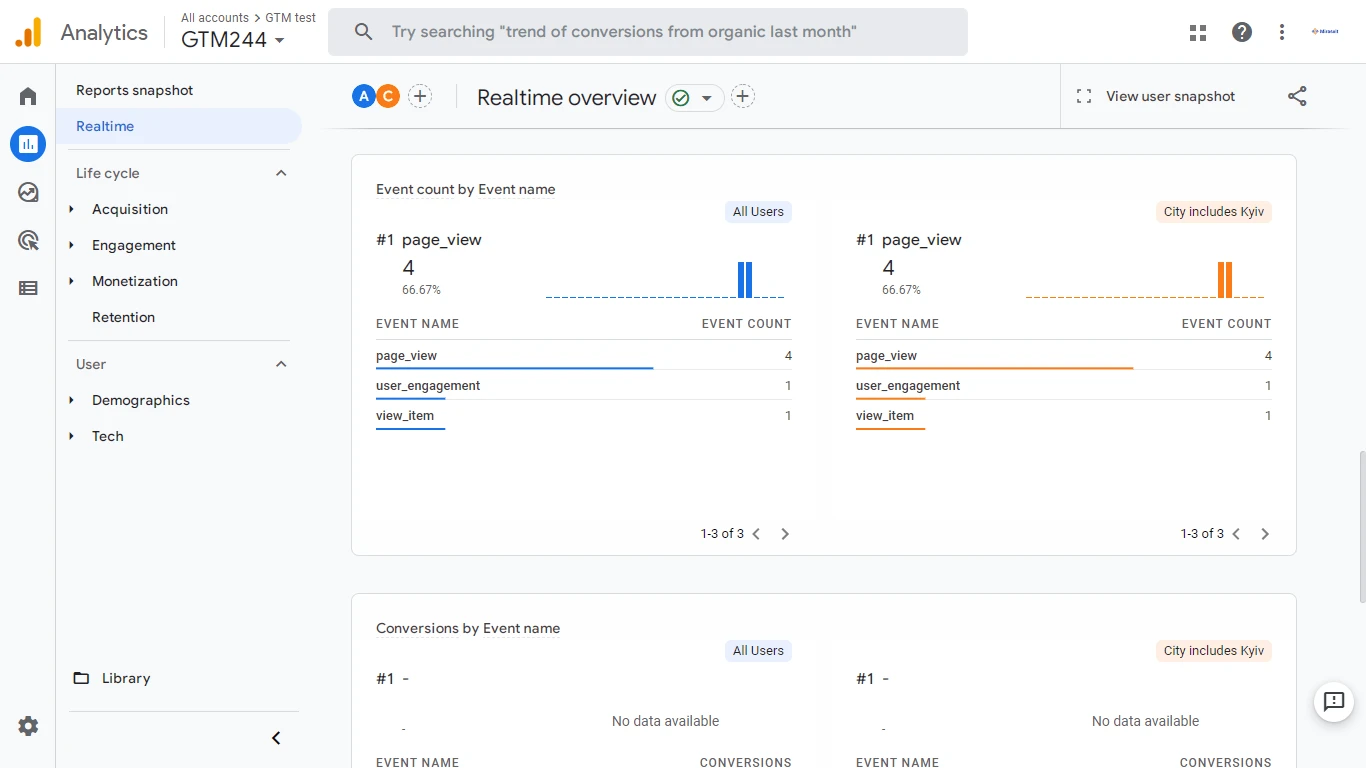The height and width of the screenshot is (768, 1366).
Task: Click the add comparison plus button
Action: (x=420, y=97)
